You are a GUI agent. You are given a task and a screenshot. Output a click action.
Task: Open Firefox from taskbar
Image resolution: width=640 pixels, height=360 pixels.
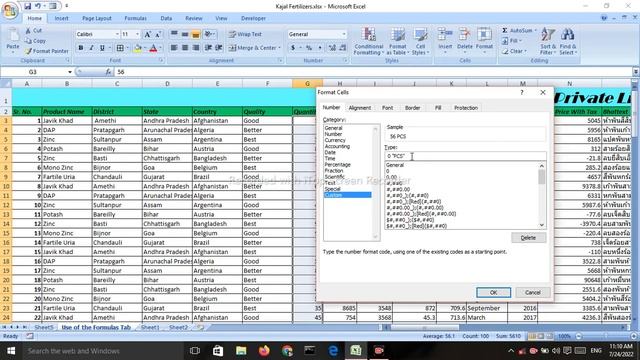pos(264,351)
